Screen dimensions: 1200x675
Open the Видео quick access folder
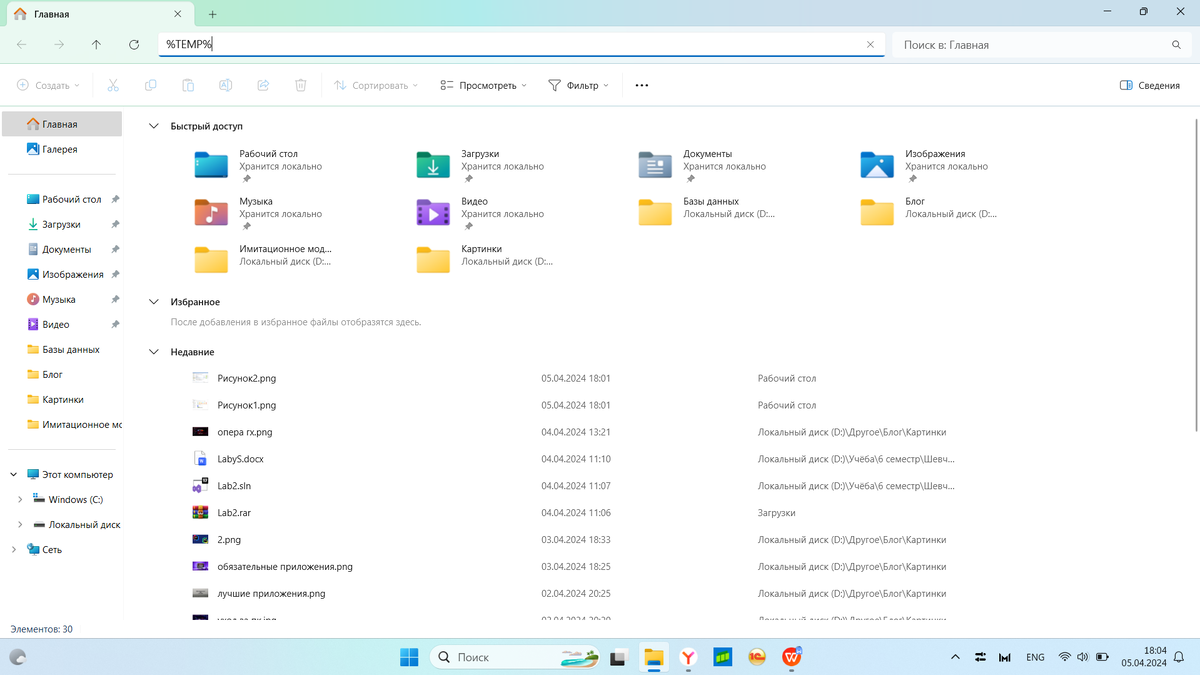[x=482, y=212]
